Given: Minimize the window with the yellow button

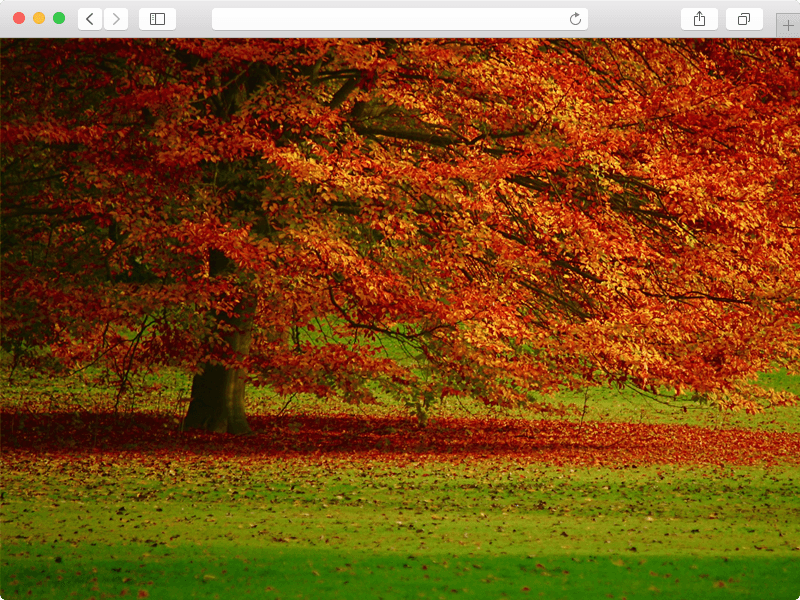Looking at the screenshot, I should click(39, 18).
